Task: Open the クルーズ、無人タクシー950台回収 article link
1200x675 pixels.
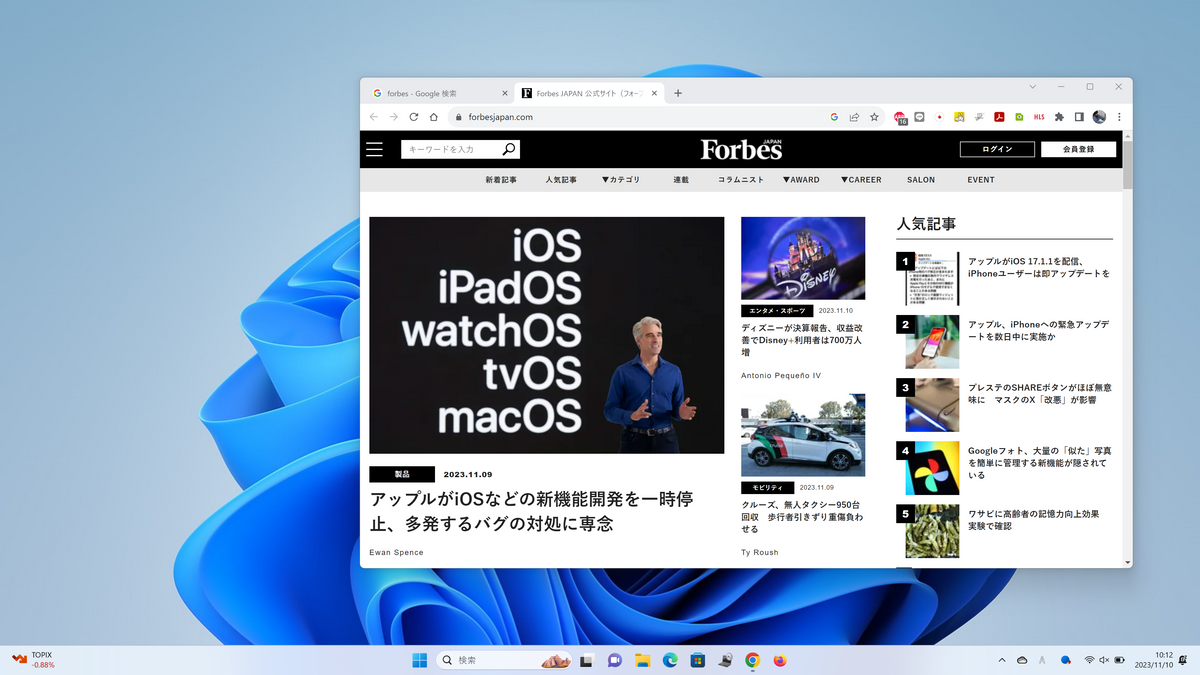Action: (802, 517)
